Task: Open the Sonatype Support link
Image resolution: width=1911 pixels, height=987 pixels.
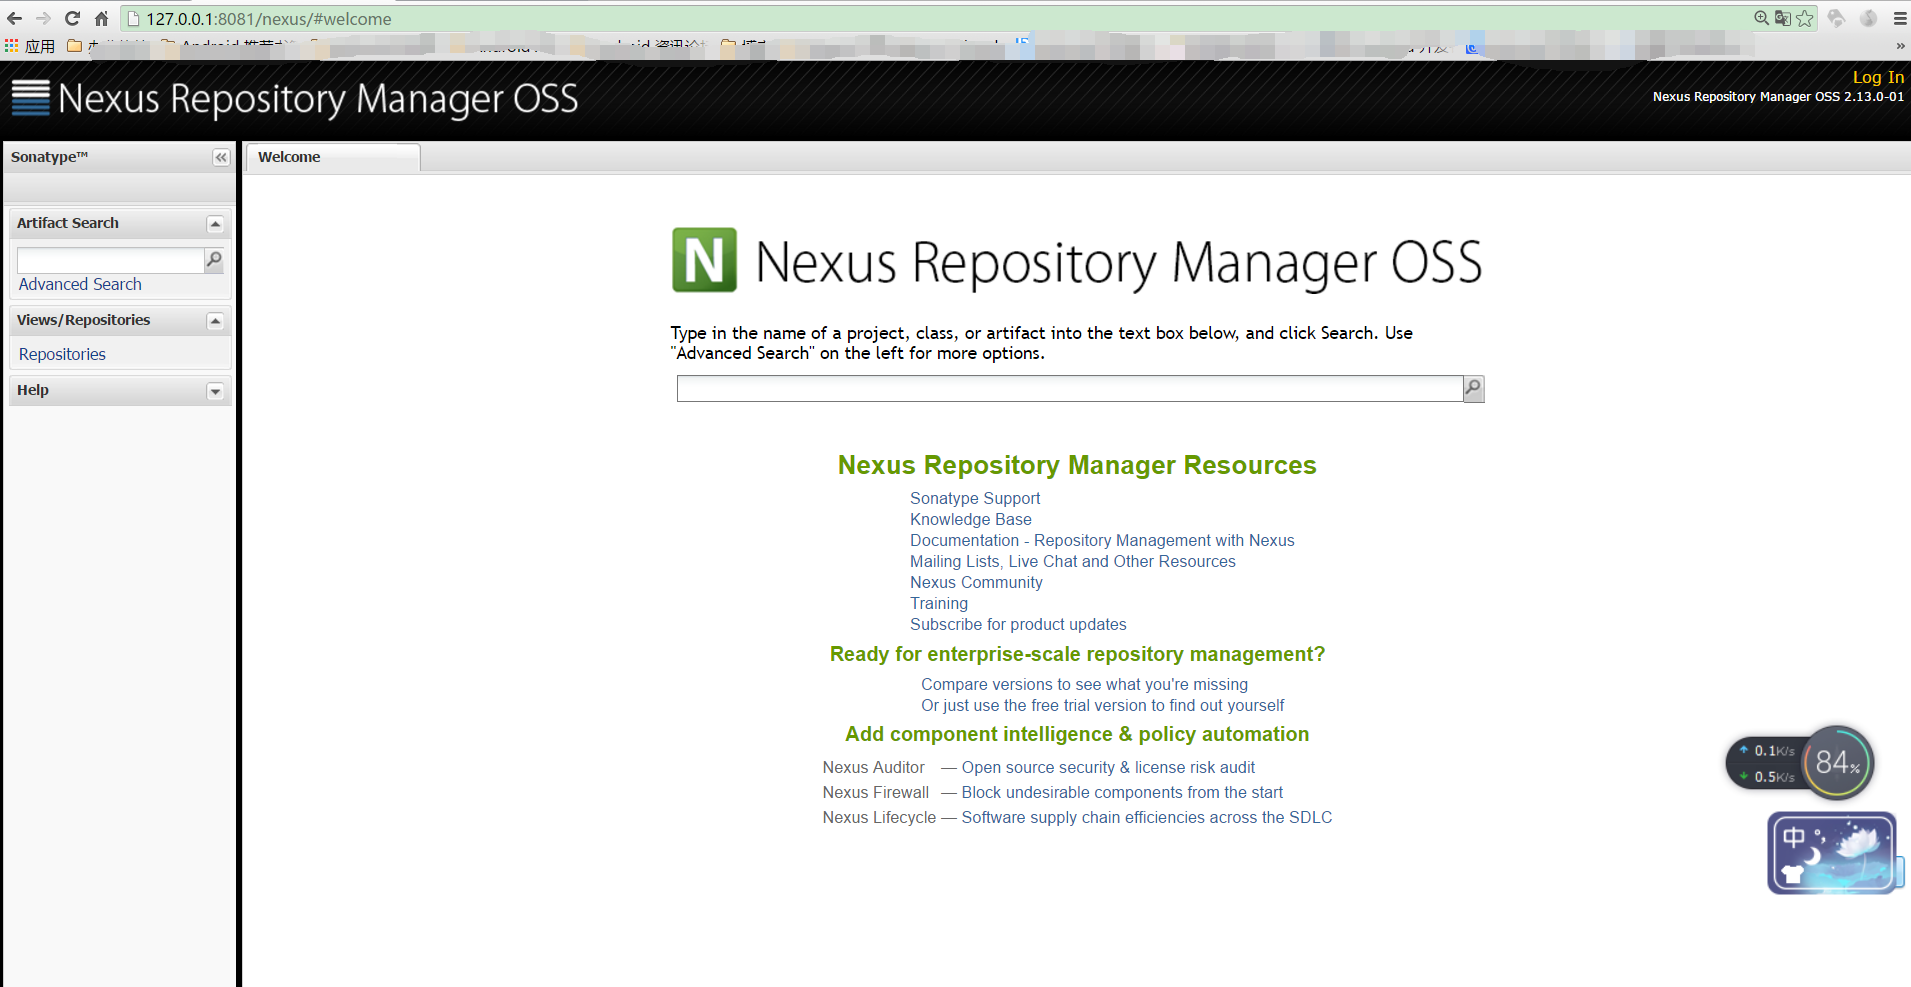Action: click(x=975, y=498)
